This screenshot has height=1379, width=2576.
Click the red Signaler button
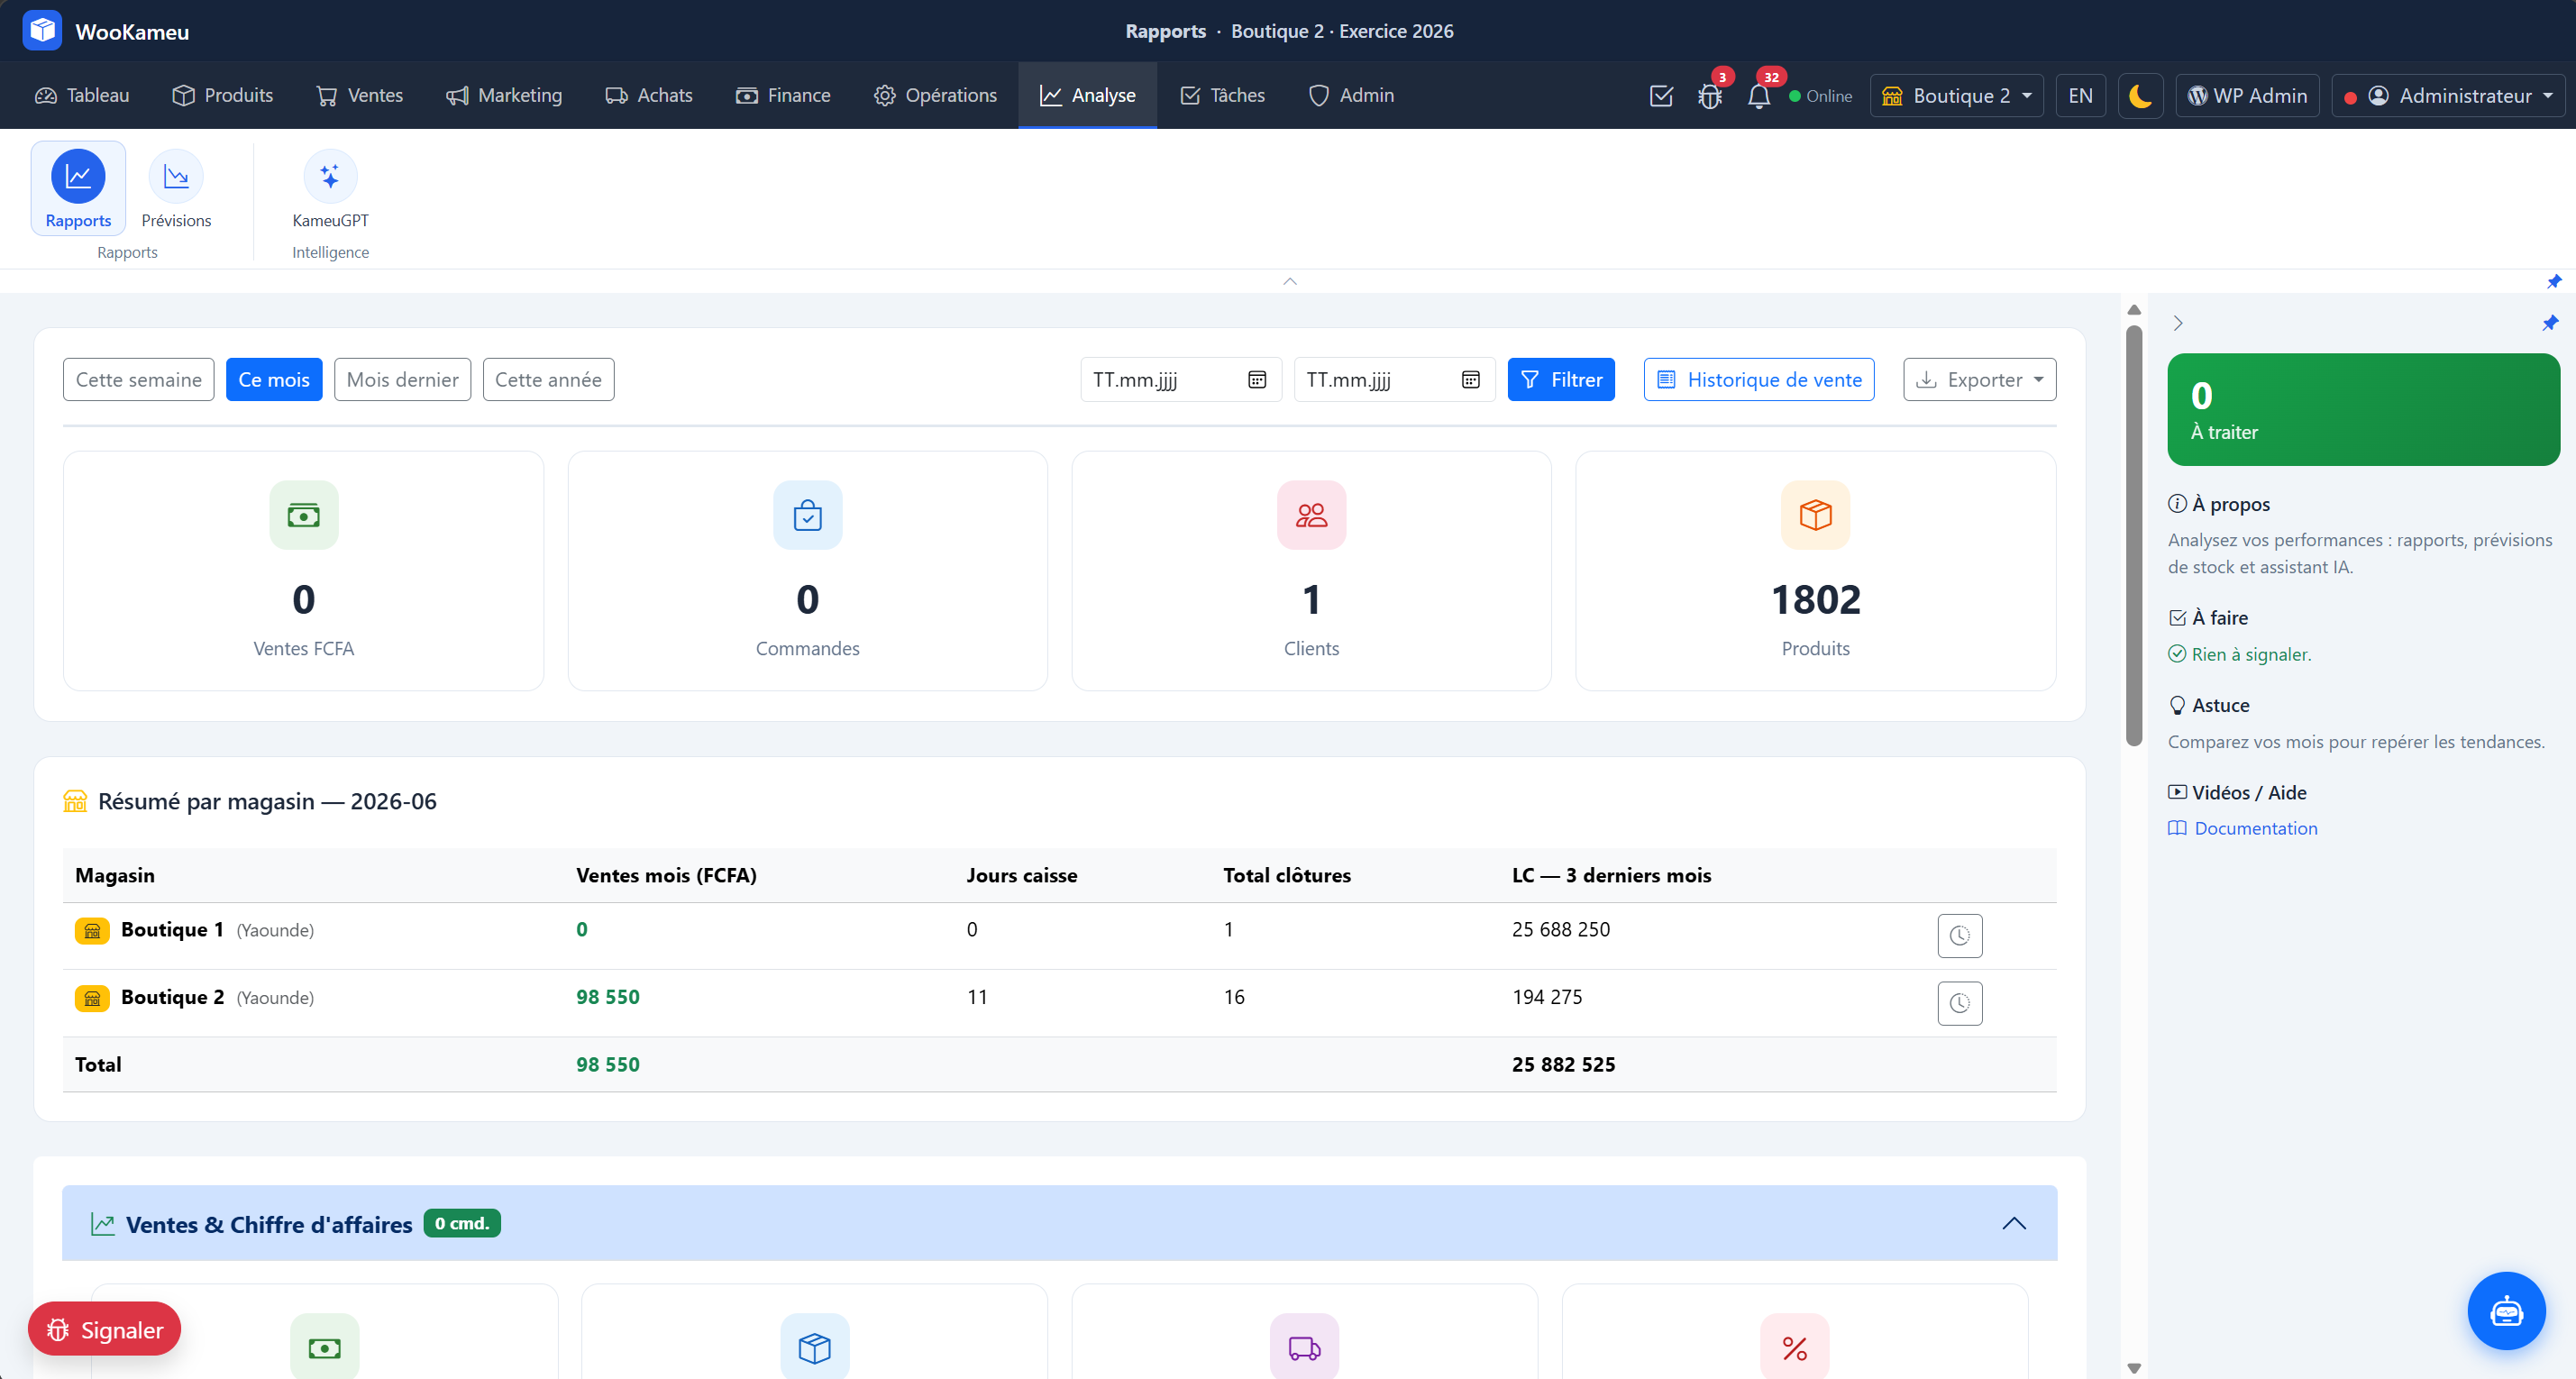(104, 1329)
